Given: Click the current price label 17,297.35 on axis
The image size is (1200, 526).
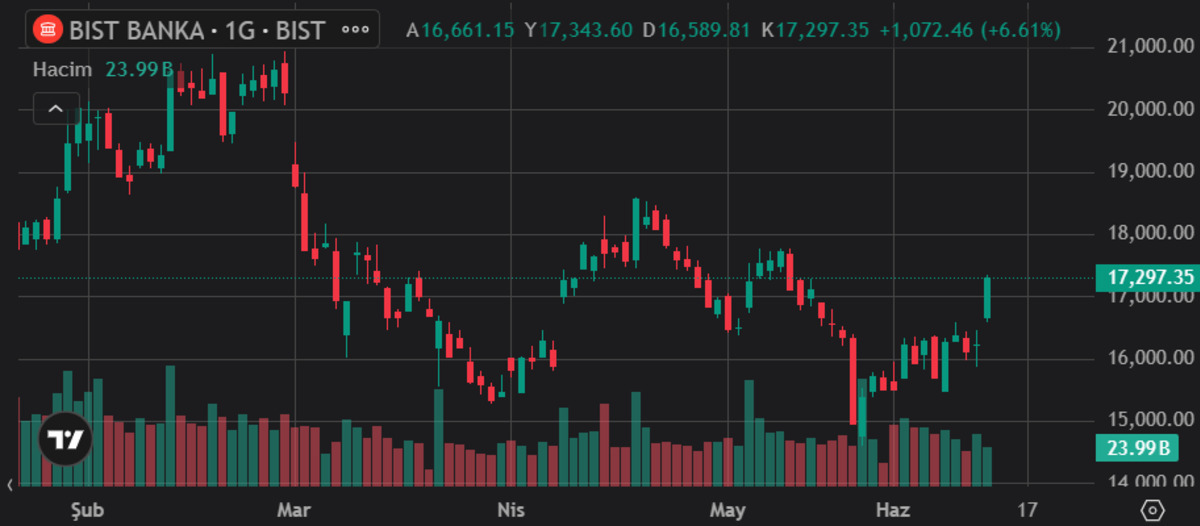Looking at the screenshot, I should pos(1146,277).
